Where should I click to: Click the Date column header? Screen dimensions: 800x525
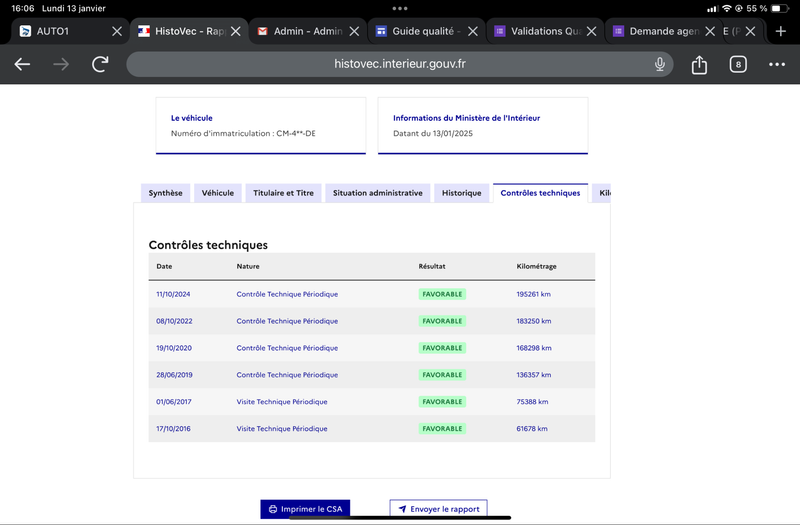tap(164, 266)
